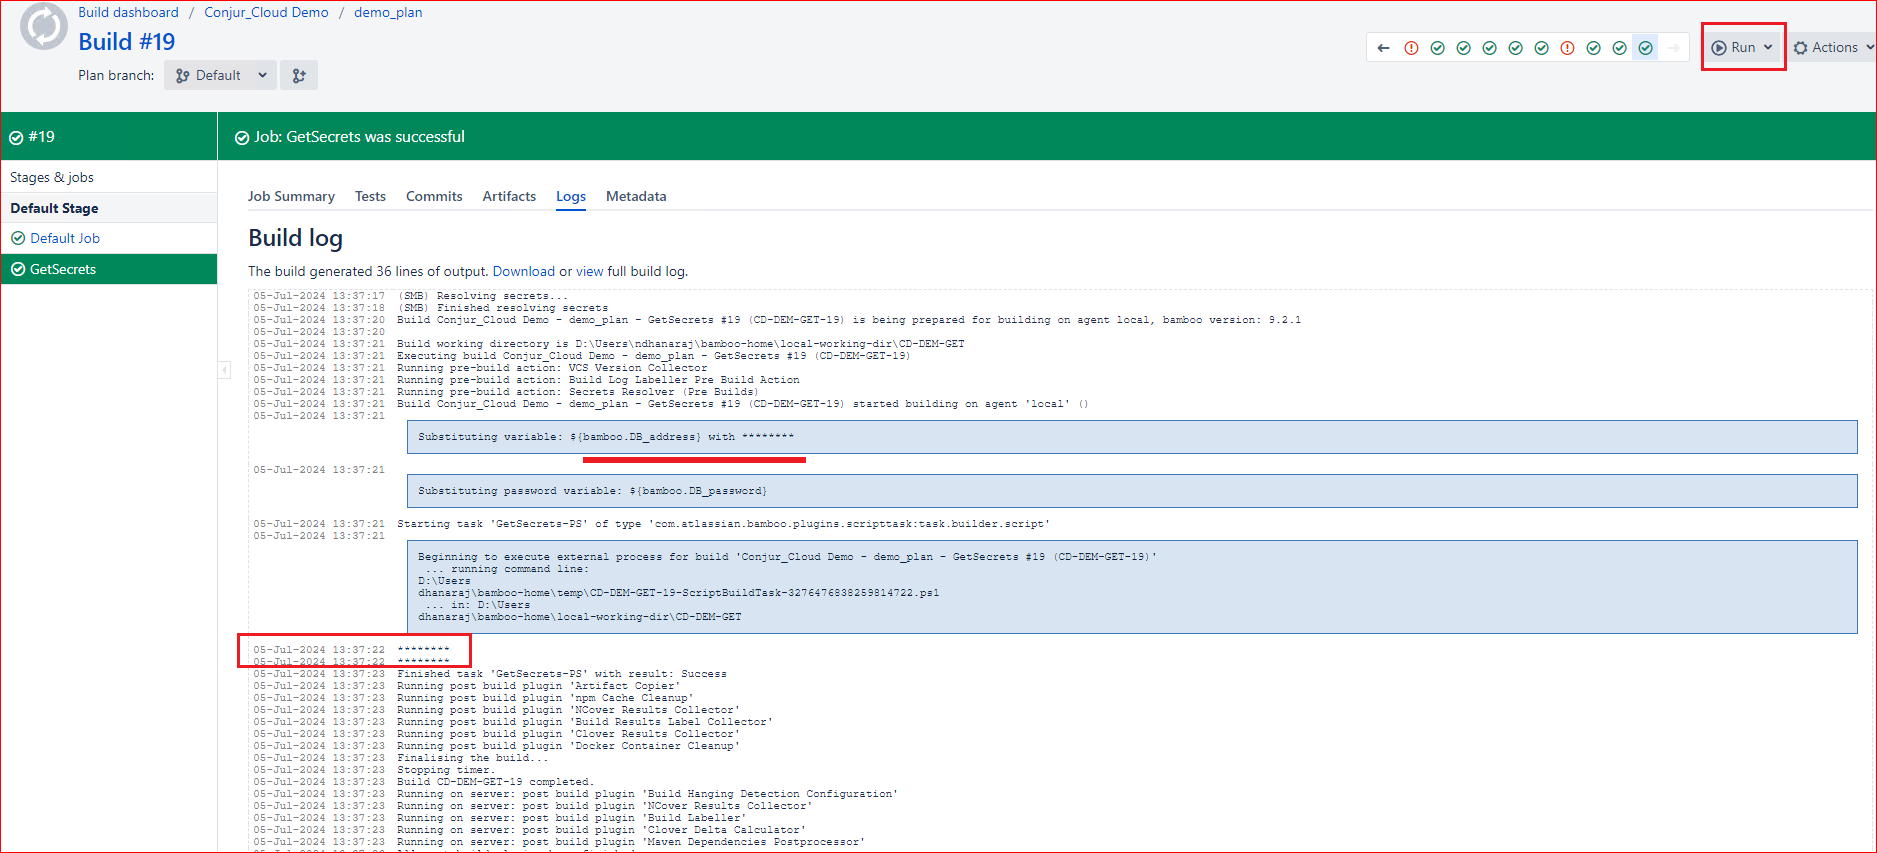The height and width of the screenshot is (853, 1877).
Task: Click the 'Running post build plugin npm Cache Cleanup' line
Action: click(545, 698)
